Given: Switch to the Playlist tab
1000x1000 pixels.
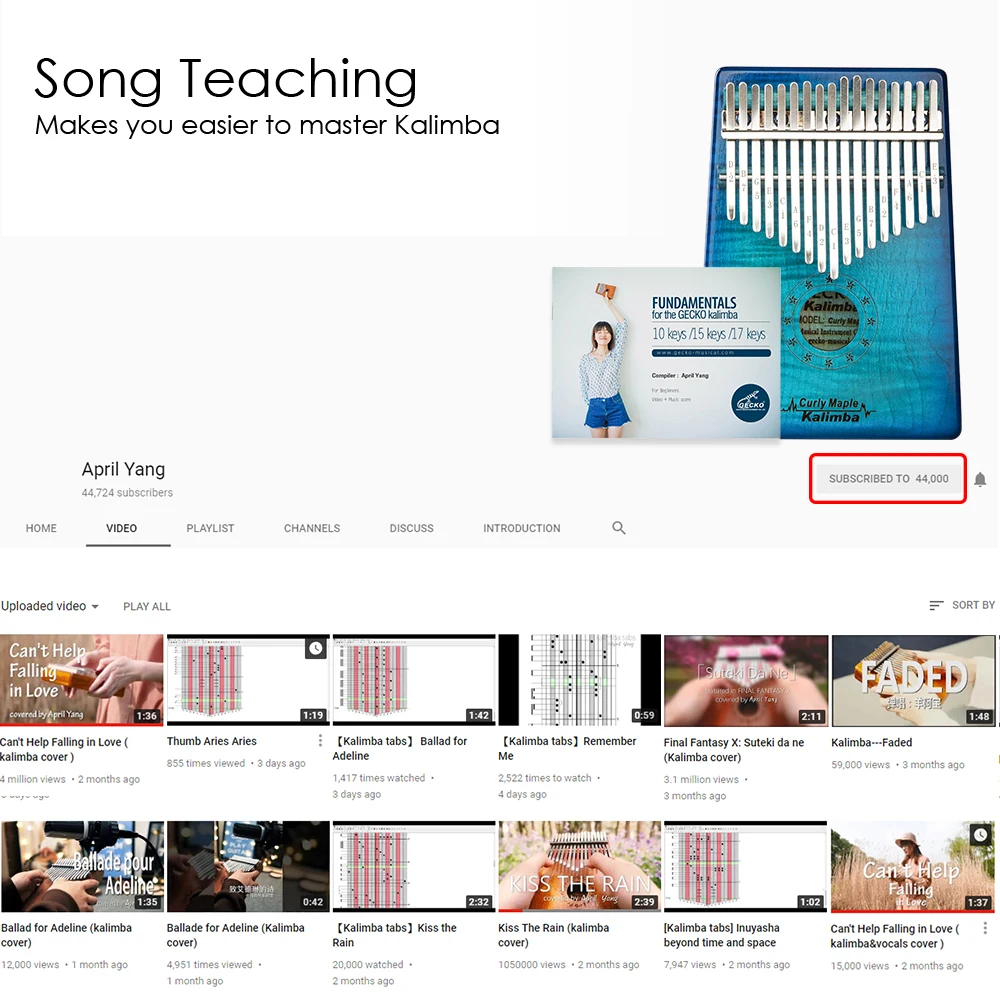Looking at the screenshot, I should [210, 528].
